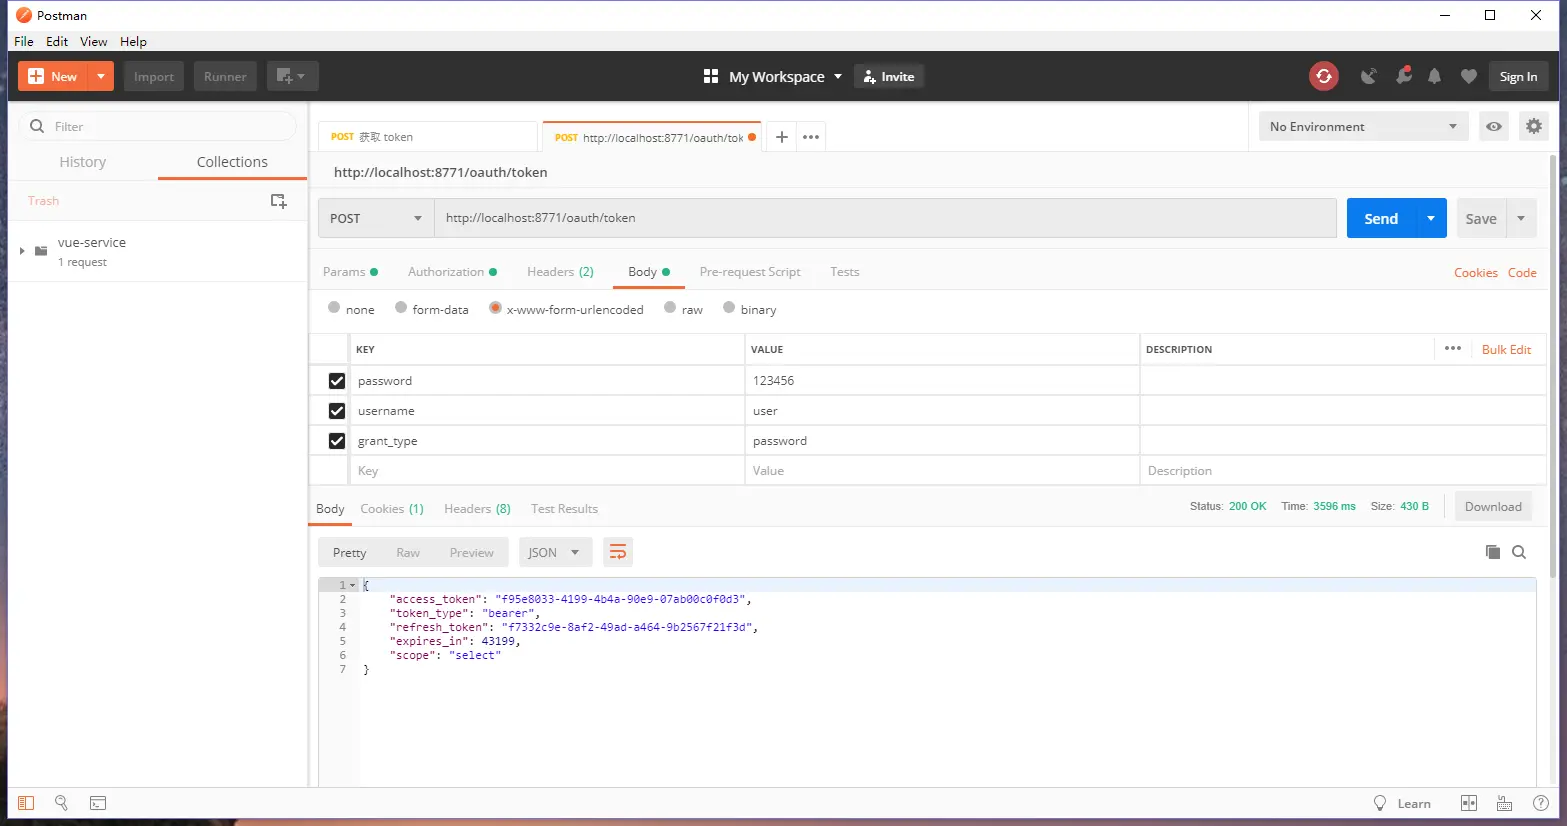Open the POST method dropdown
Image resolution: width=1567 pixels, height=826 pixels.
(x=376, y=218)
